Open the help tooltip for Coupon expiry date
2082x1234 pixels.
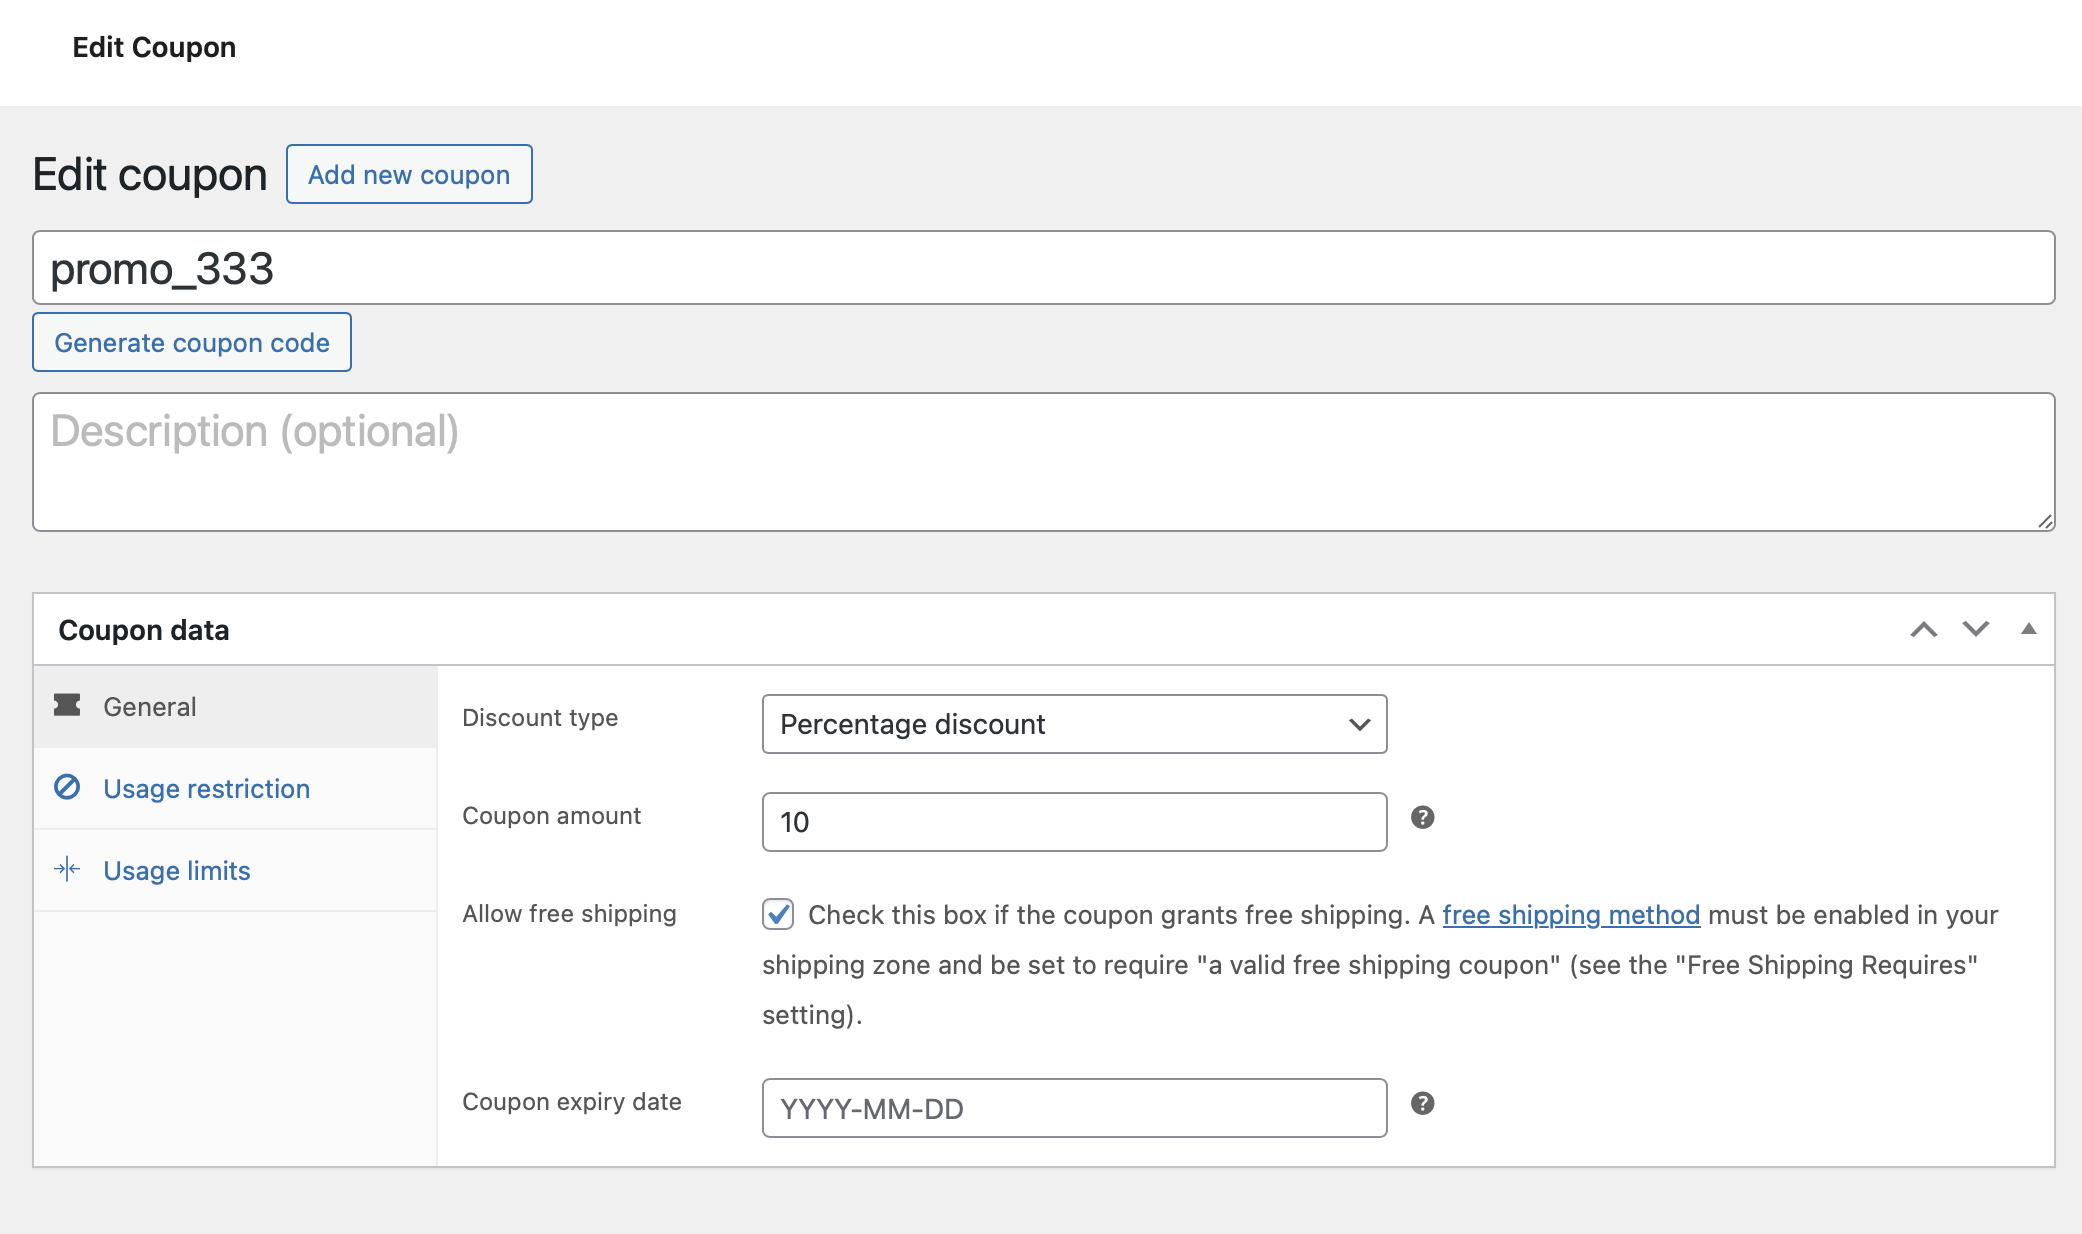coord(1422,1105)
